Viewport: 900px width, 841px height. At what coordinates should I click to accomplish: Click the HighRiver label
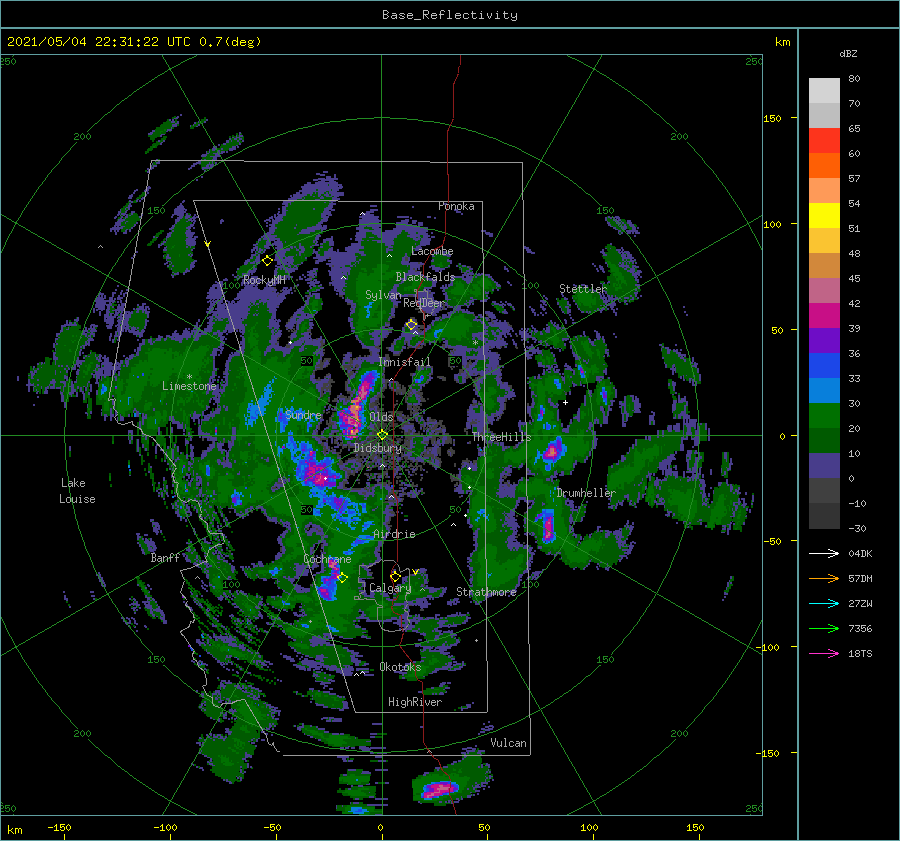[x=415, y=702]
